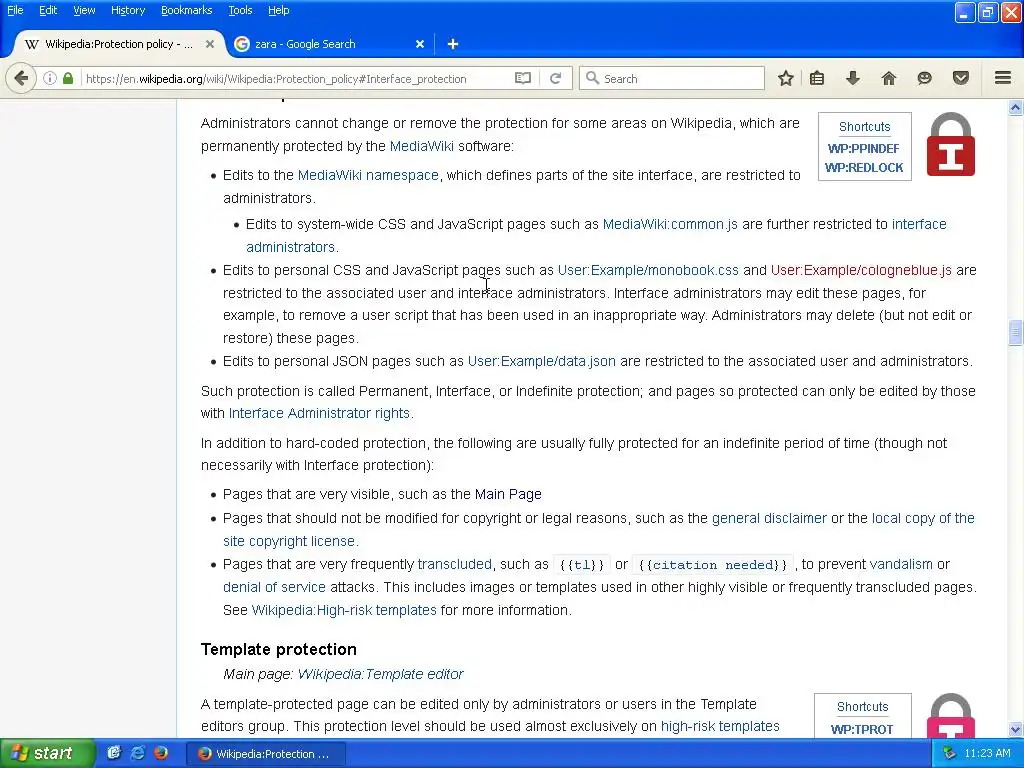
Task: Open local copy of the site link
Action: (x=923, y=519)
